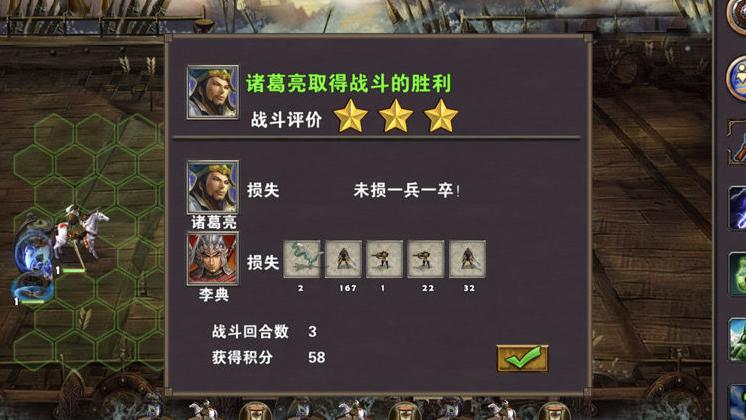746x420 pixels.
Task: Select the lightning spell icon in side panel
Action: pos(738,208)
